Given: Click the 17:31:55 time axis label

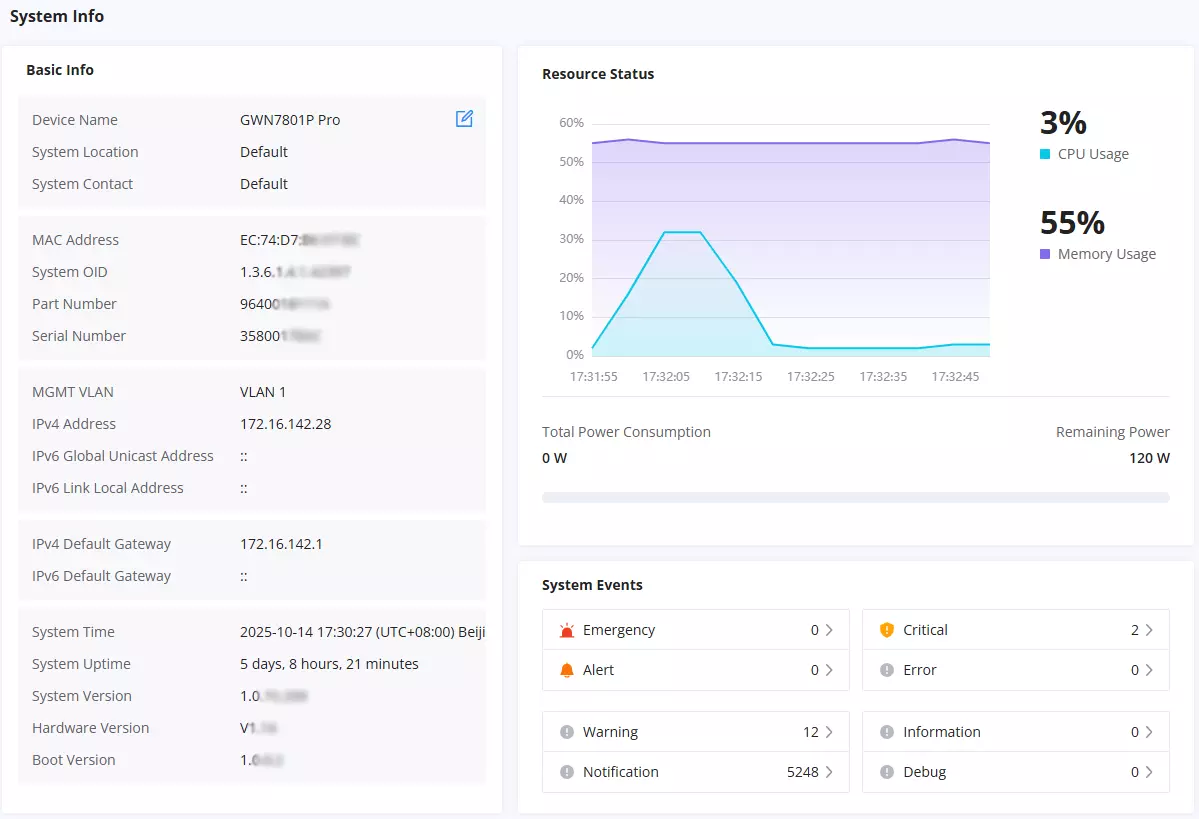Looking at the screenshot, I should 593,376.
